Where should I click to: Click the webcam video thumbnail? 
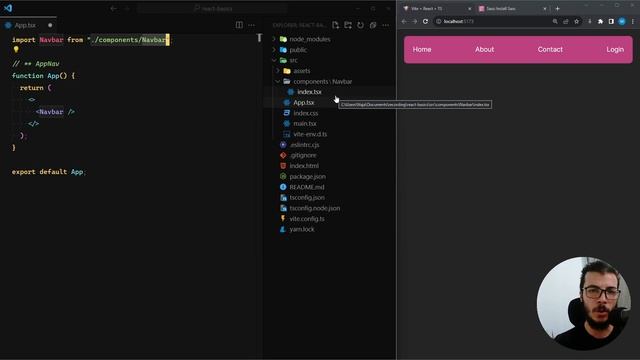click(x=583, y=303)
